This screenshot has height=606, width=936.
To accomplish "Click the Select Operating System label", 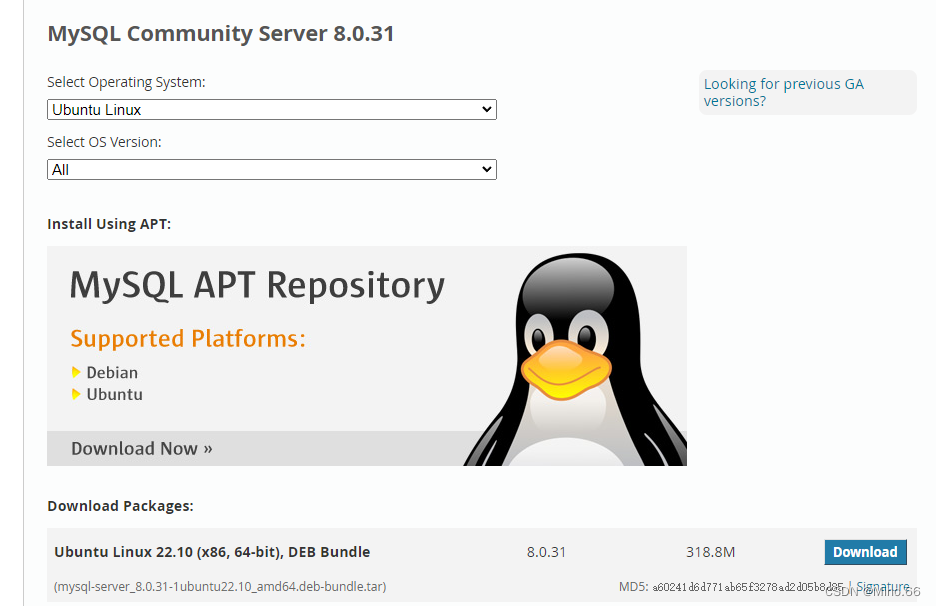I will tap(126, 82).
